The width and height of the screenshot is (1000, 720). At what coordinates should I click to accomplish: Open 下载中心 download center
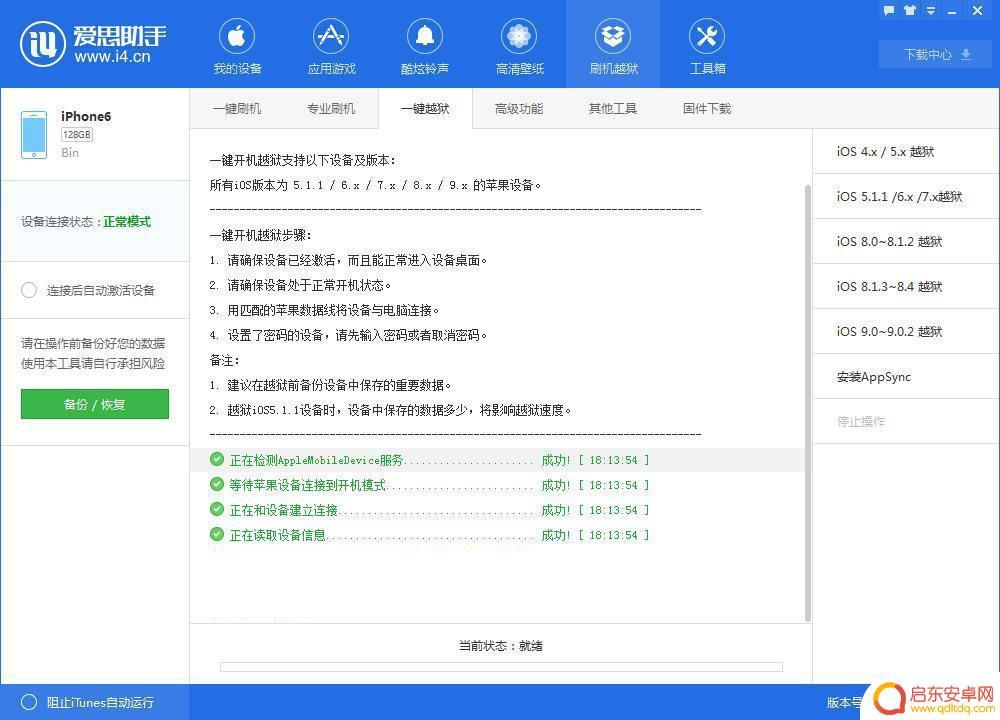936,54
